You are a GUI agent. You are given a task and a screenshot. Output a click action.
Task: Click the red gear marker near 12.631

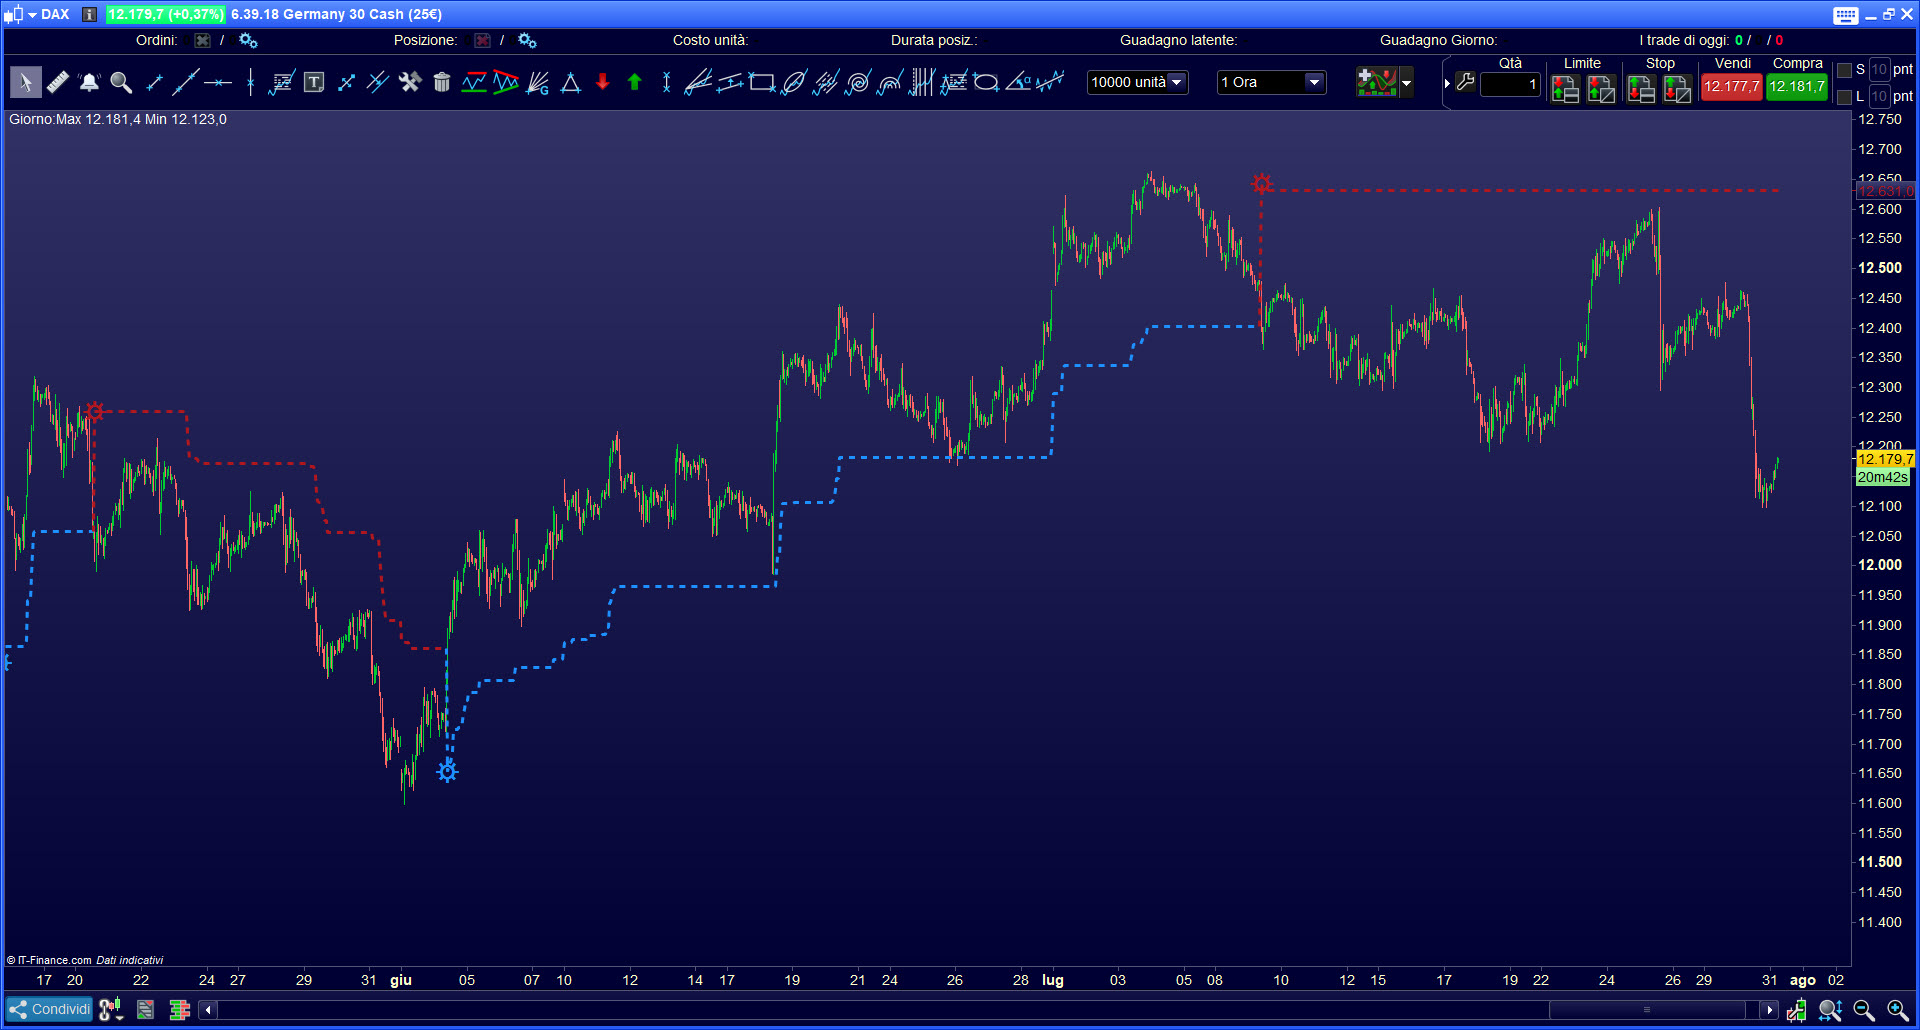(1262, 183)
